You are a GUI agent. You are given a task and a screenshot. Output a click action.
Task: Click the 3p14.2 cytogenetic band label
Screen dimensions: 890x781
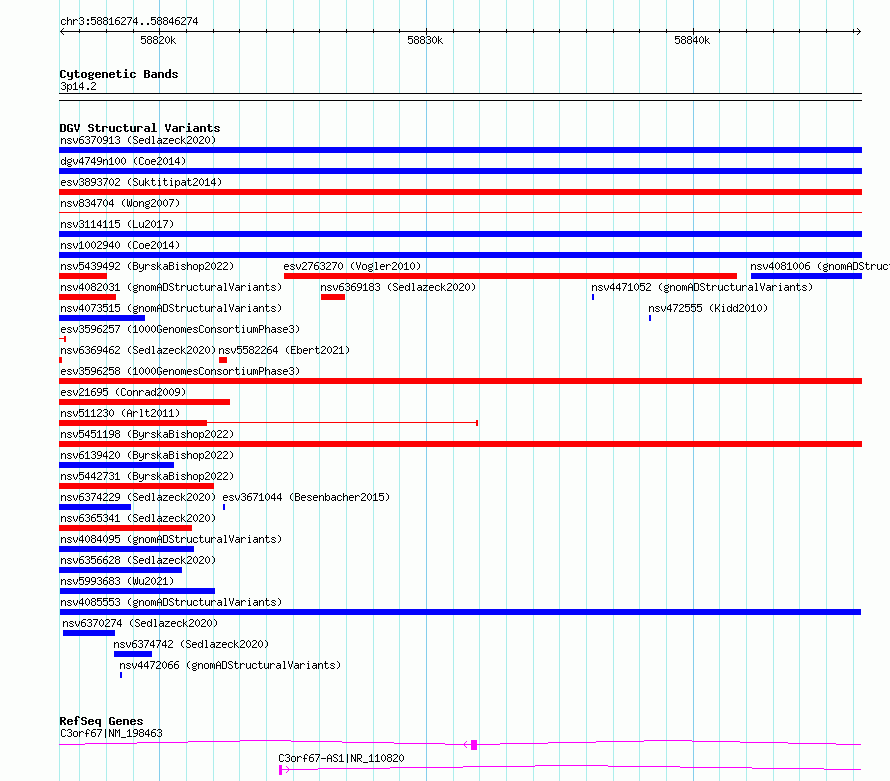click(x=78, y=86)
